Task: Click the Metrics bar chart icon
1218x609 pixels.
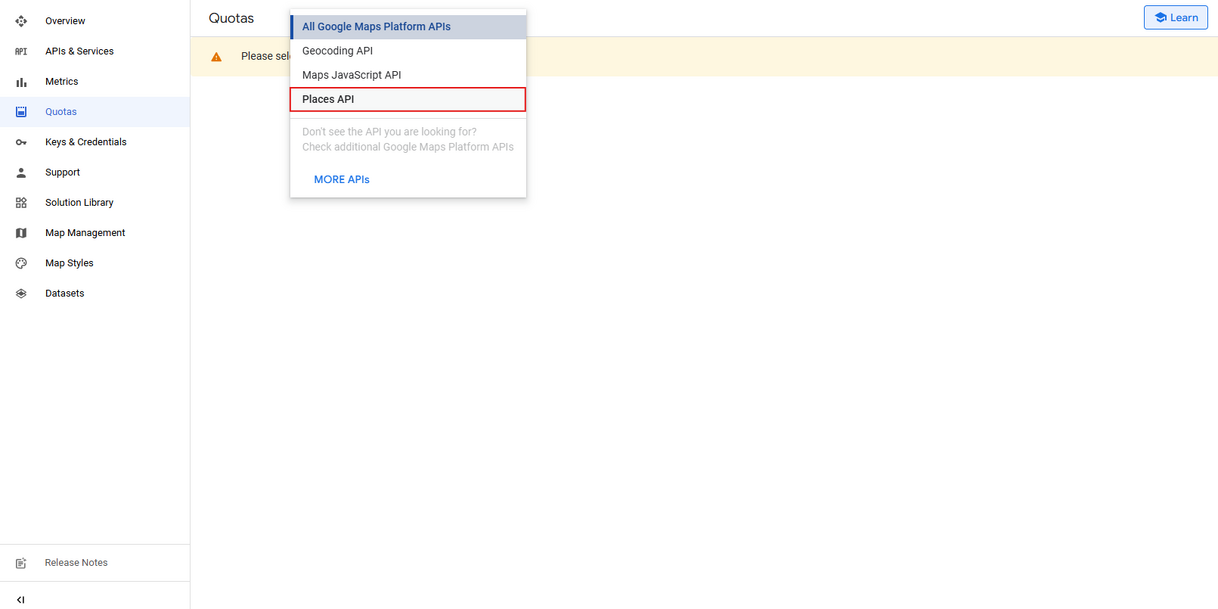Action: tap(21, 82)
